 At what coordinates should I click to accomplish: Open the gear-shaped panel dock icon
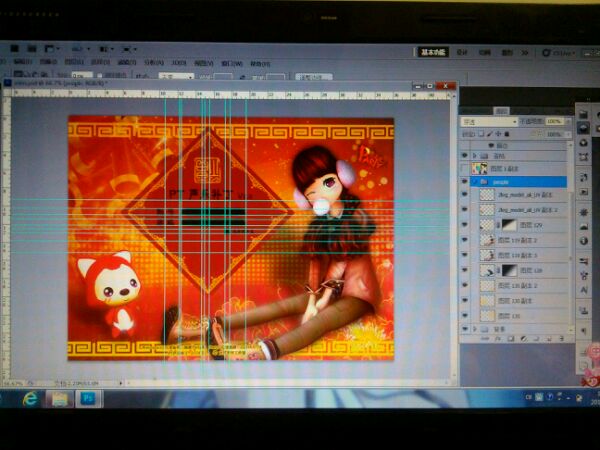[x=583, y=212]
